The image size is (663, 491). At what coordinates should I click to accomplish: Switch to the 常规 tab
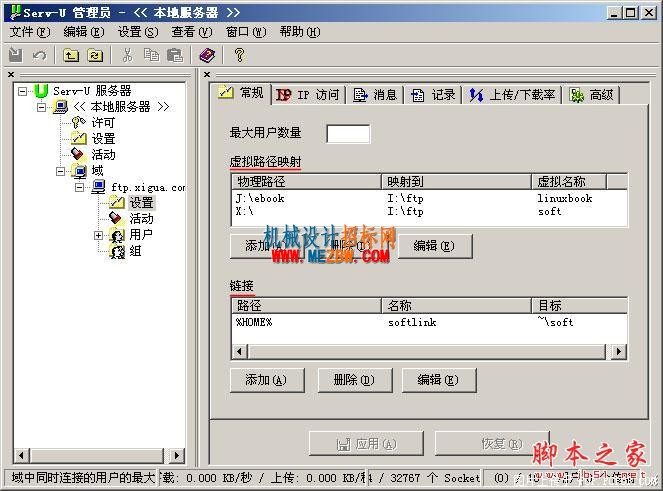tap(241, 93)
